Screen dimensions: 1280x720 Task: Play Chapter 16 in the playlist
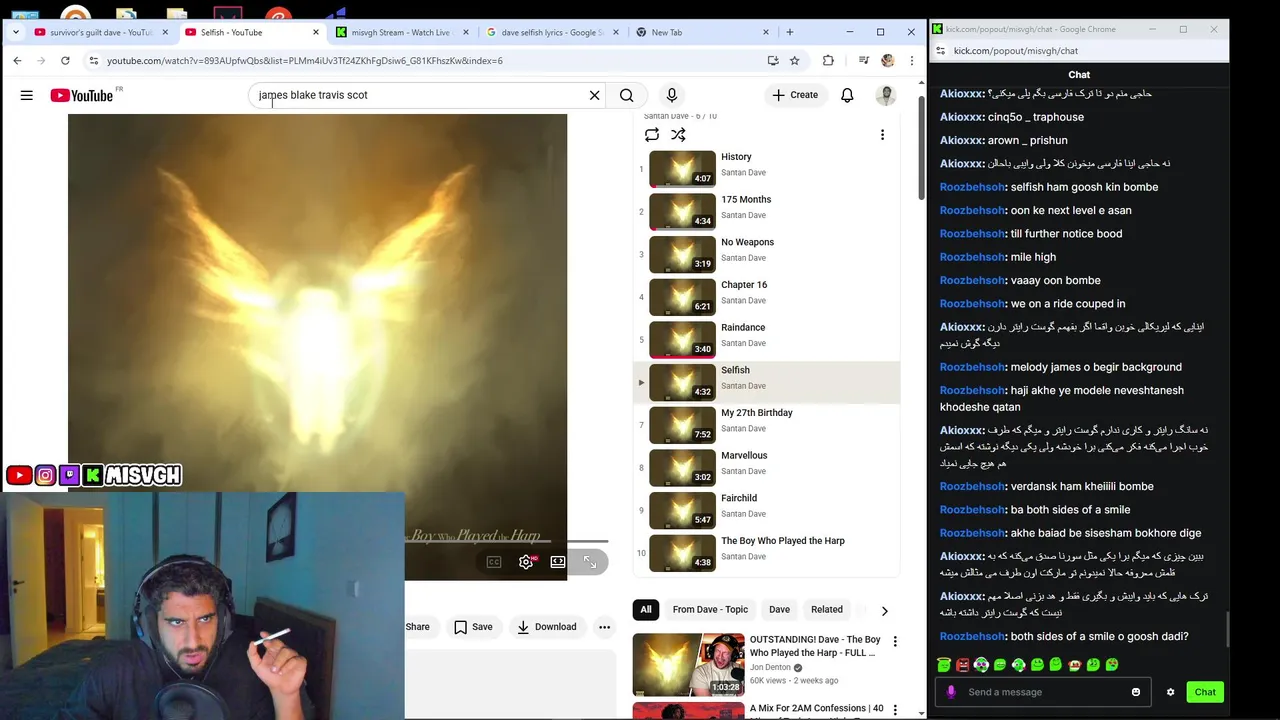click(x=766, y=297)
